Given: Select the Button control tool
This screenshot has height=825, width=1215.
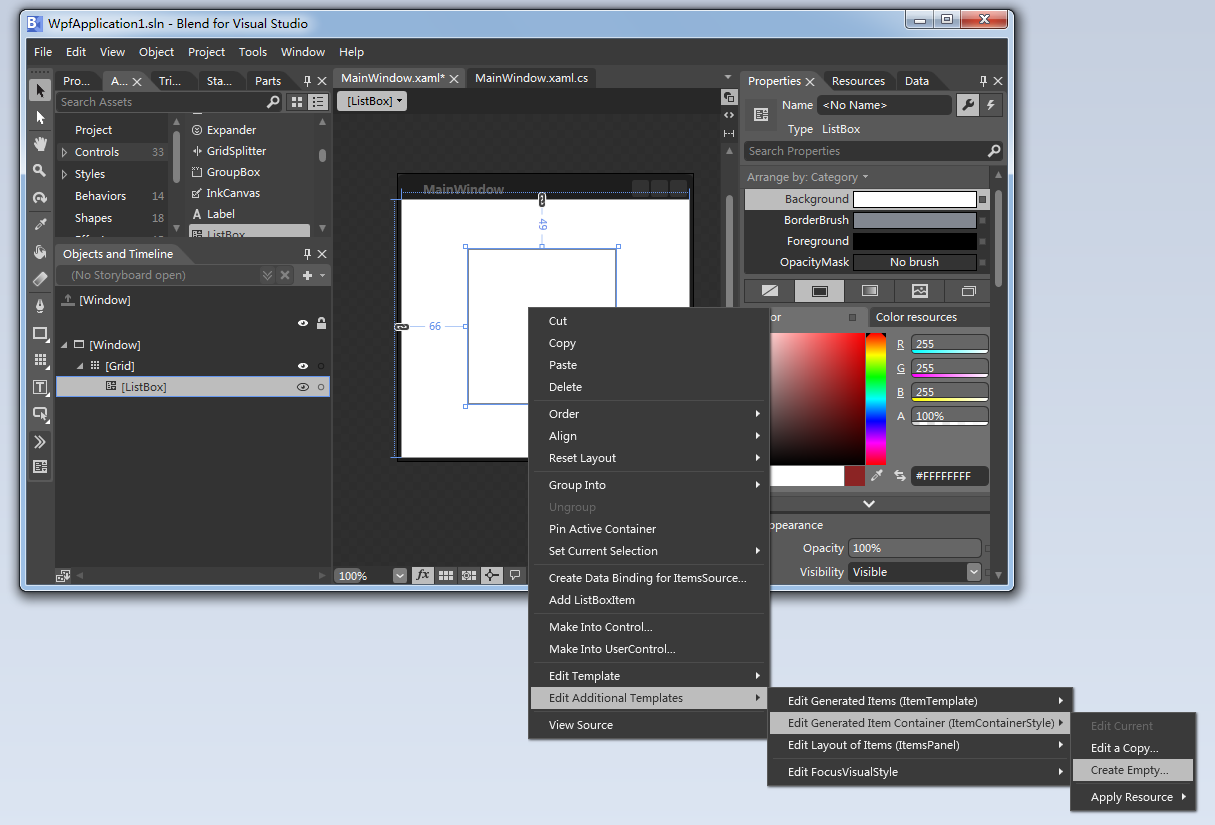Looking at the screenshot, I should pos(40,413).
